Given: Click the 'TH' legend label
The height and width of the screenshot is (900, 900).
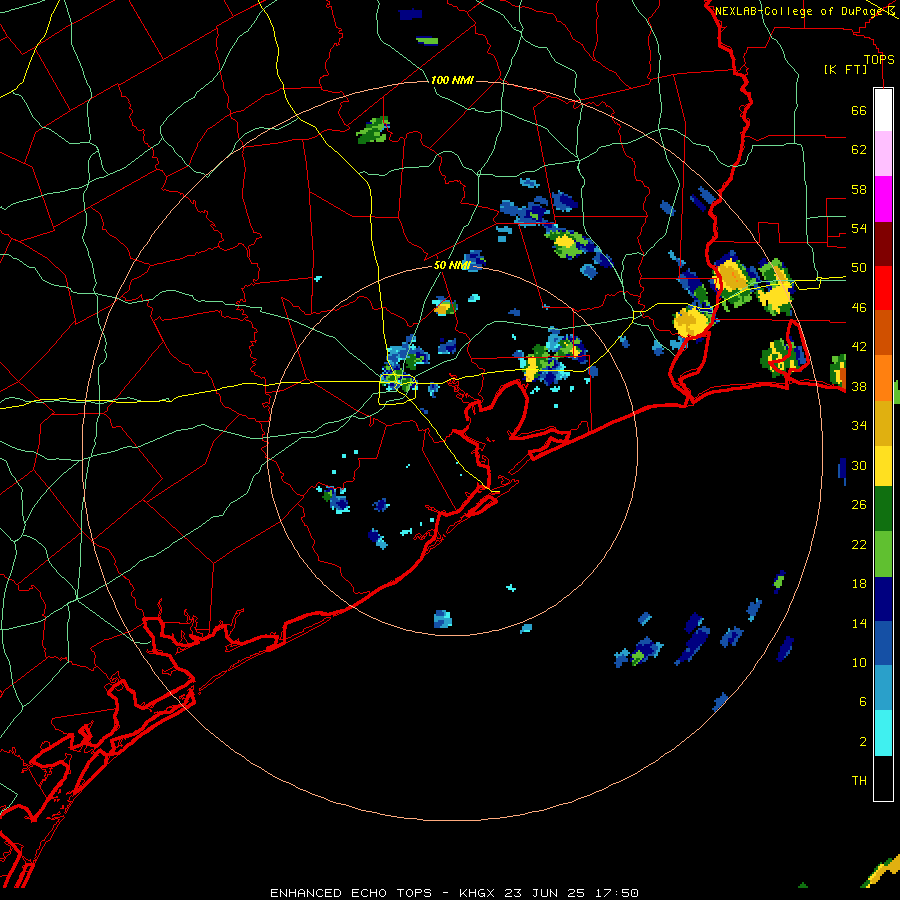Looking at the screenshot, I should pyautogui.click(x=859, y=781).
